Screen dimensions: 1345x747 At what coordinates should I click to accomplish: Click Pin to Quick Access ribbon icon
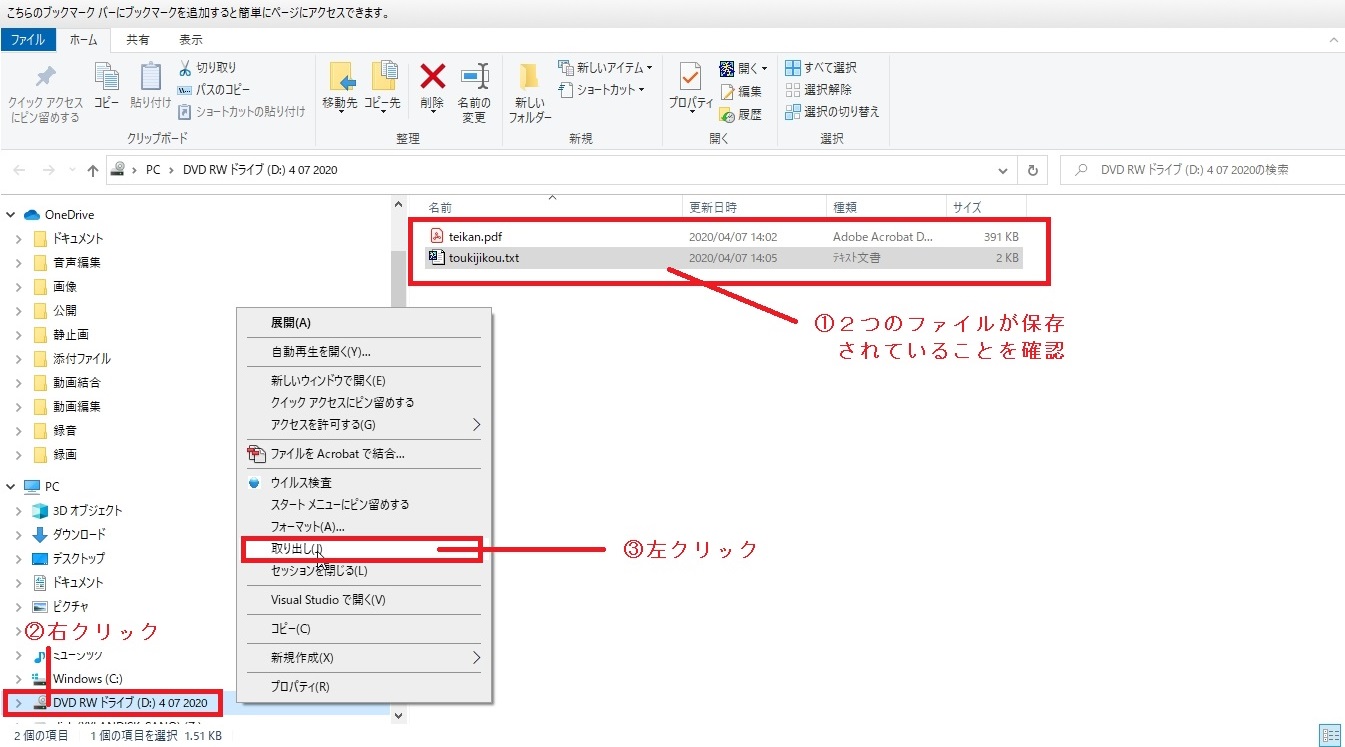point(45,78)
